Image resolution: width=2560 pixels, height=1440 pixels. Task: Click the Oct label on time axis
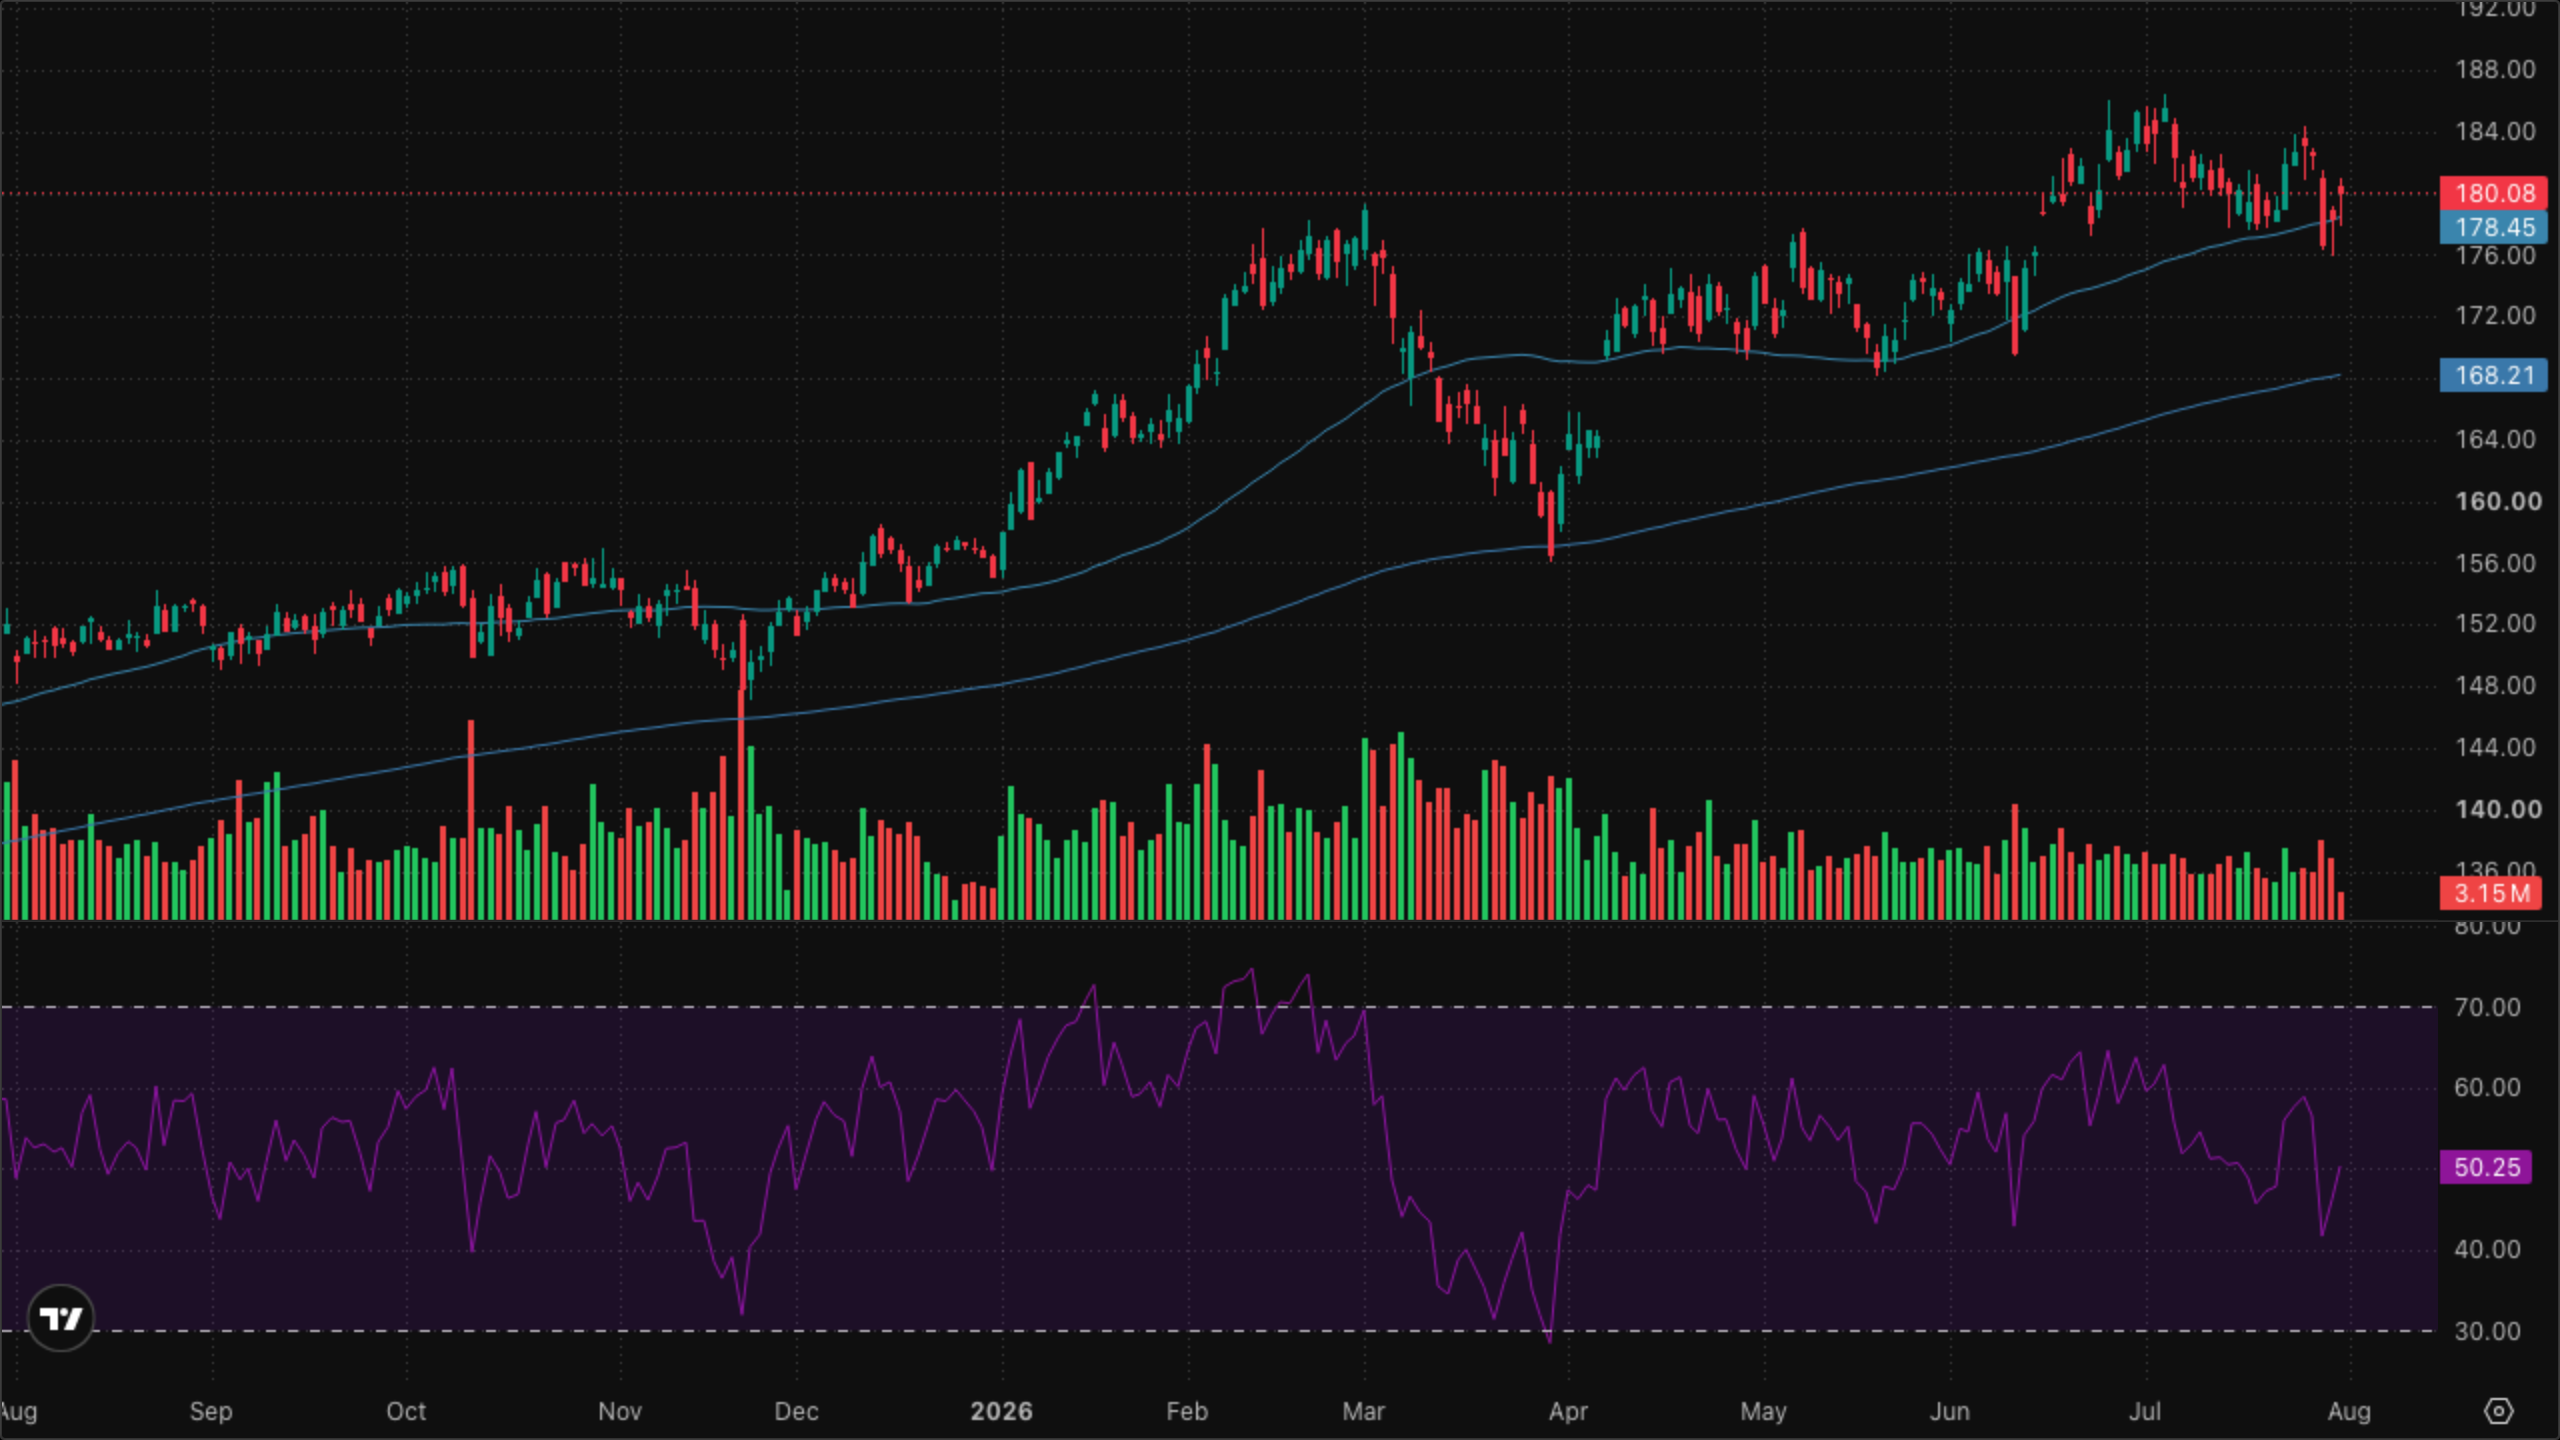pos(406,1411)
